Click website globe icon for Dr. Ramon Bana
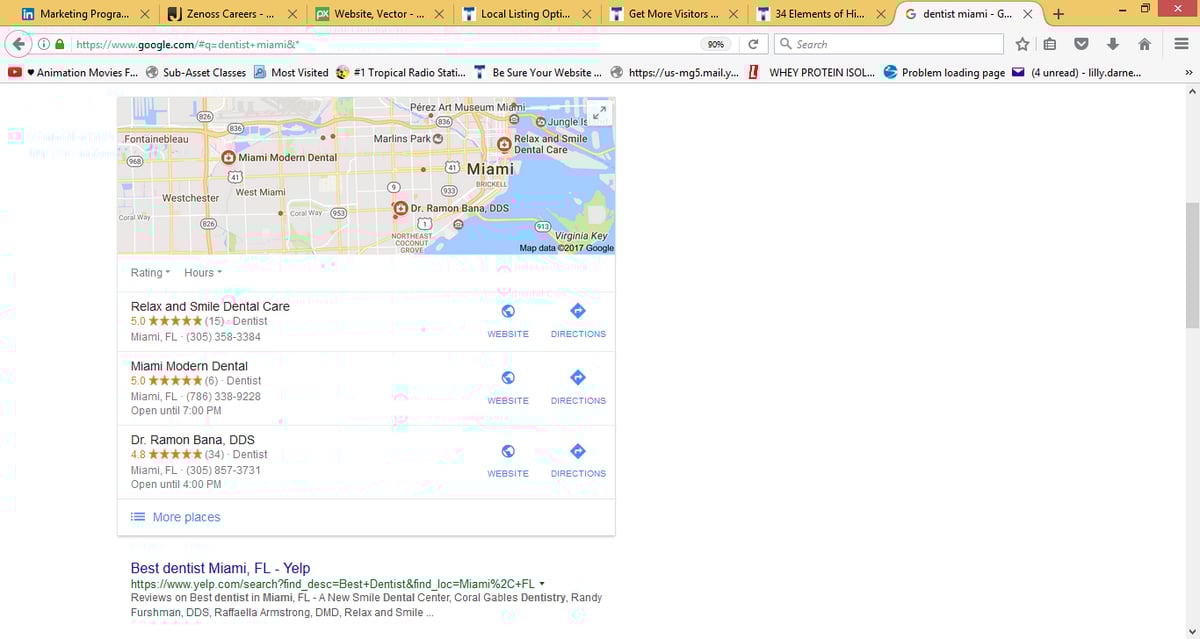1200x639 pixels. click(508, 451)
